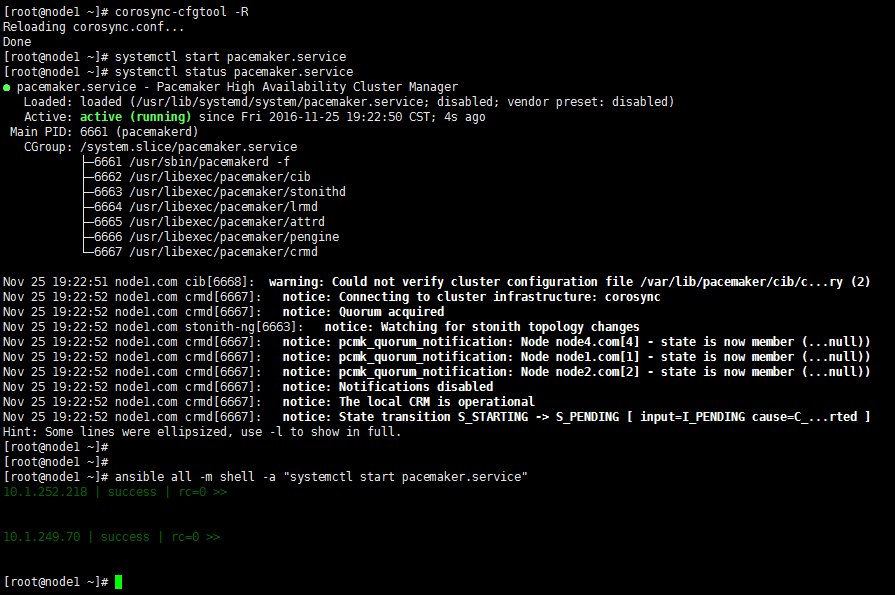Screen dimensions: 895x595
Task: Click the Hint line about ellipsized lines
Action: pyautogui.click(x=202, y=432)
